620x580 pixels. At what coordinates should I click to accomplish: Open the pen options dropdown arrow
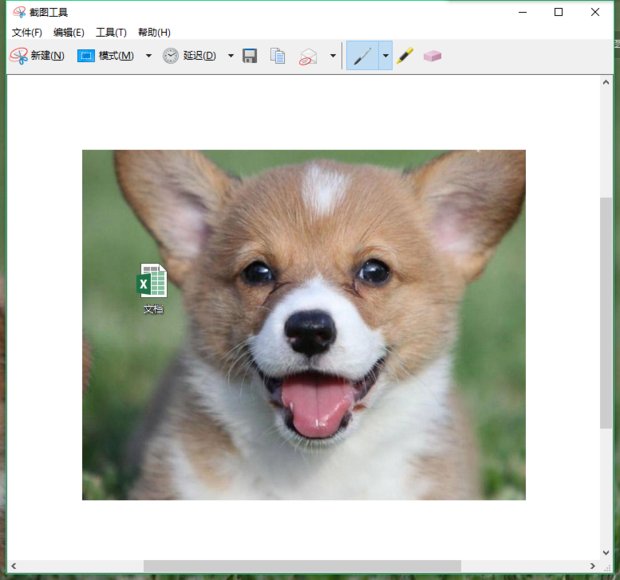[386, 56]
